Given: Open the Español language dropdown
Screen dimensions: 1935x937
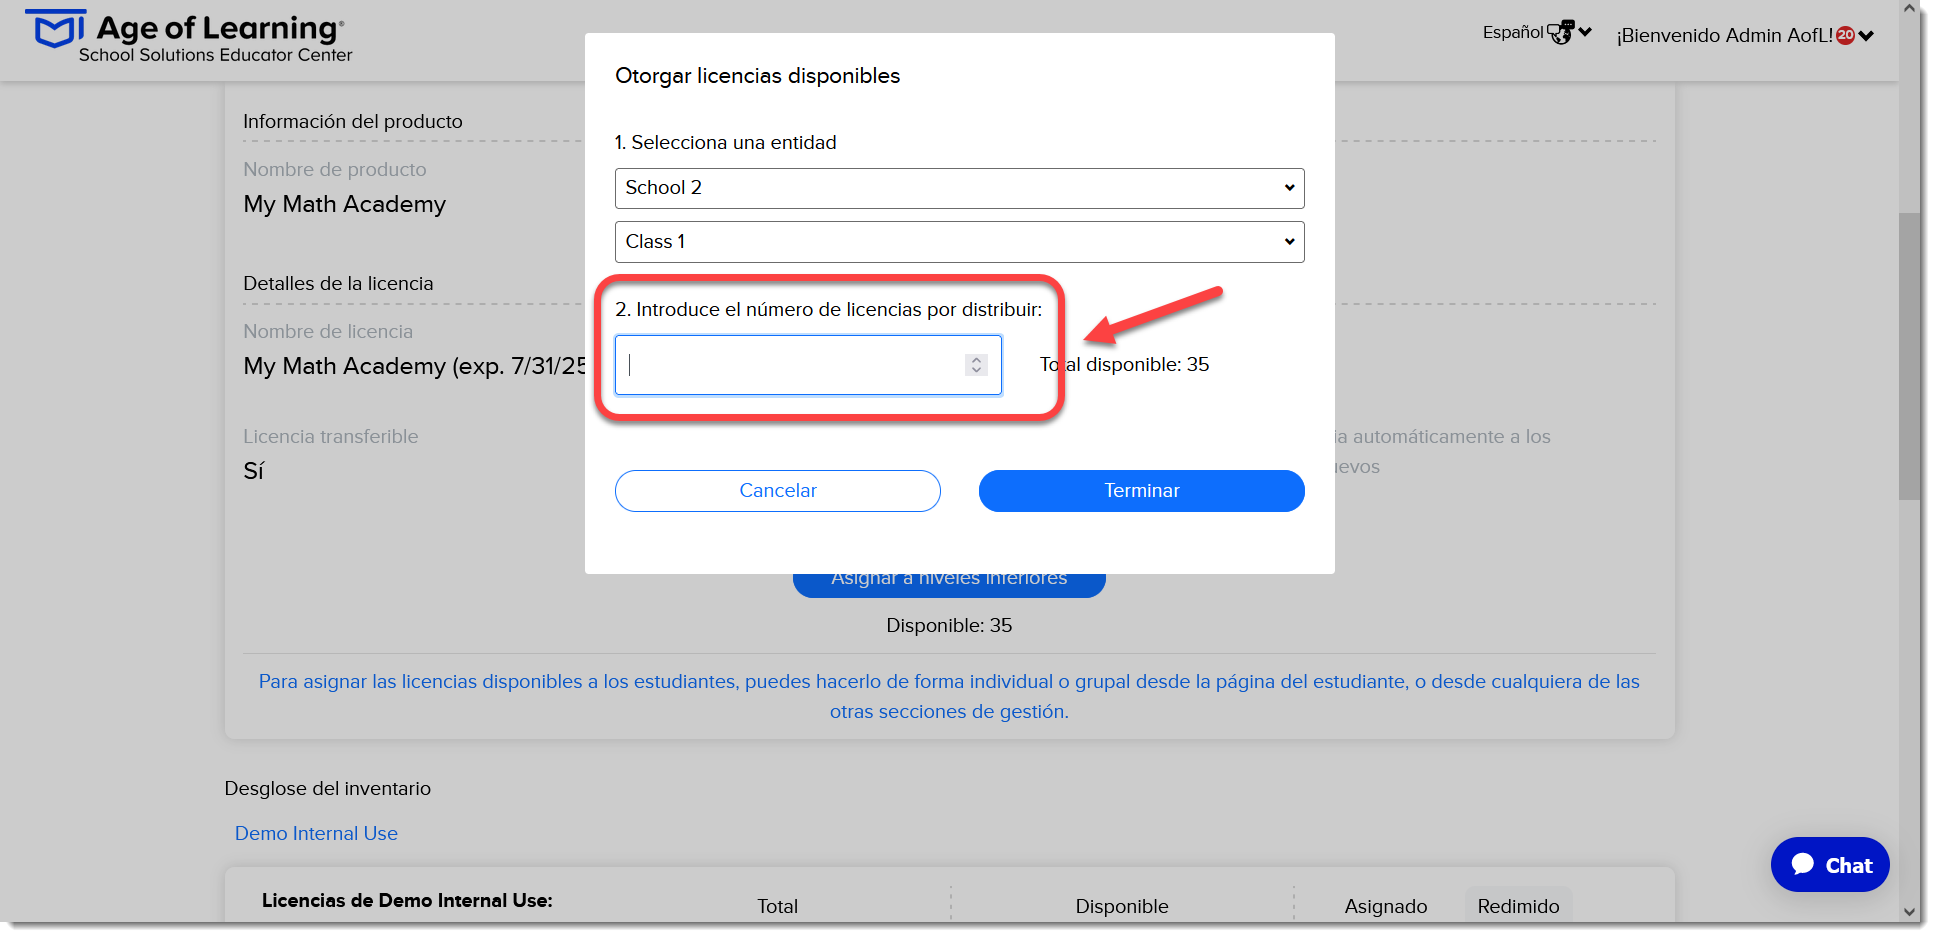Looking at the screenshot, I should click(x=1536, y=32).
